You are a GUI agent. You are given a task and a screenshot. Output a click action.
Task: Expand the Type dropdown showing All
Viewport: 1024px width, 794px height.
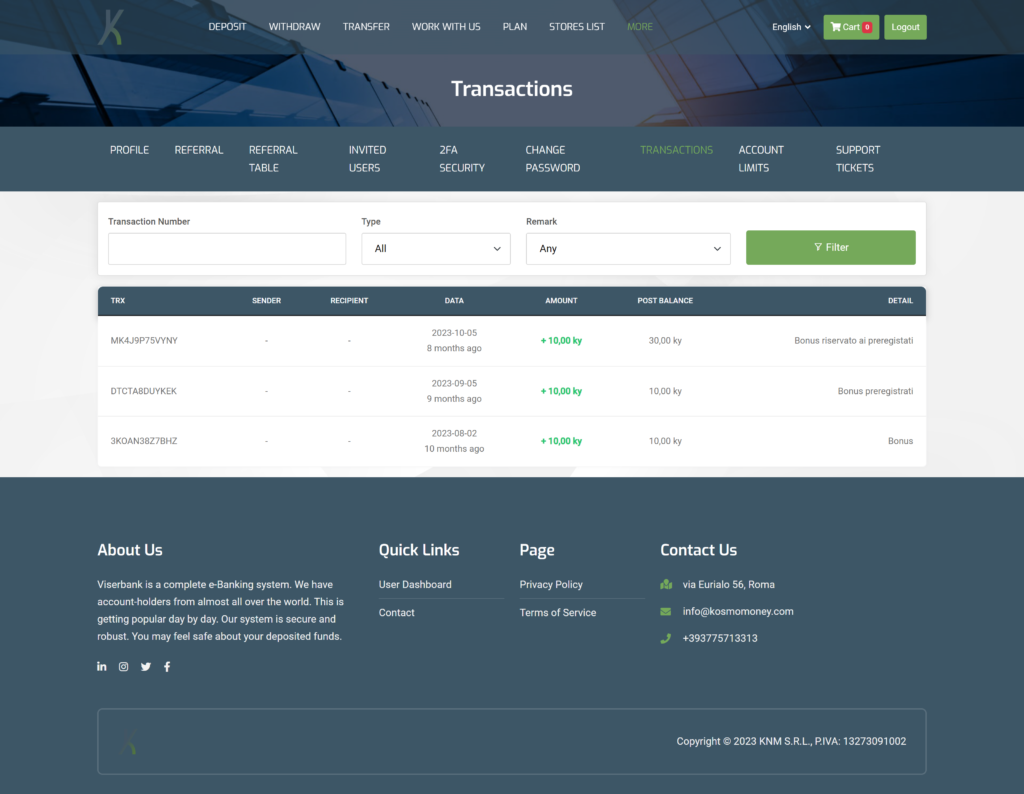435,249
